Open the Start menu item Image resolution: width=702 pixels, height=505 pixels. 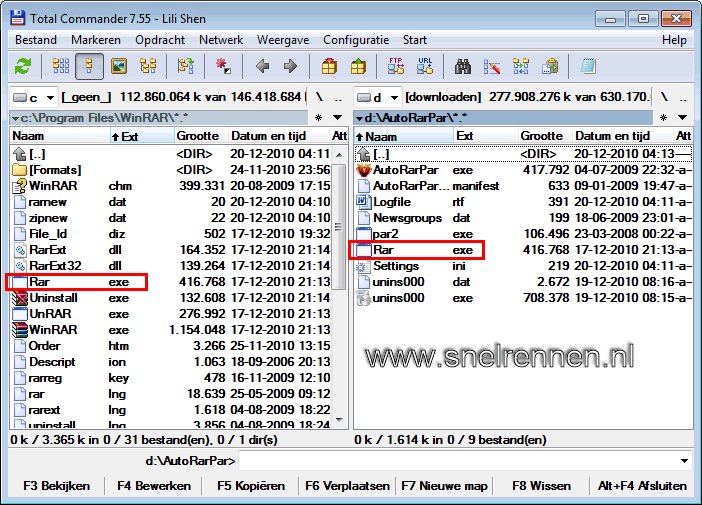(x=415, y=40)
